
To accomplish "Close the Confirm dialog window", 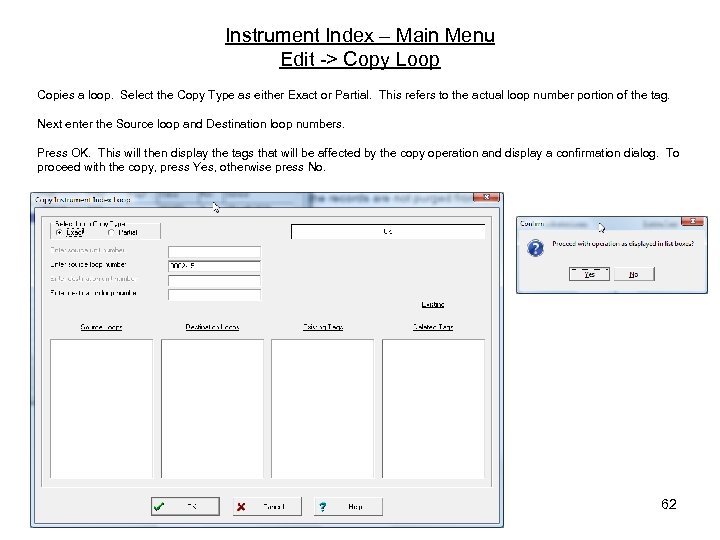I will coord(692,221).
